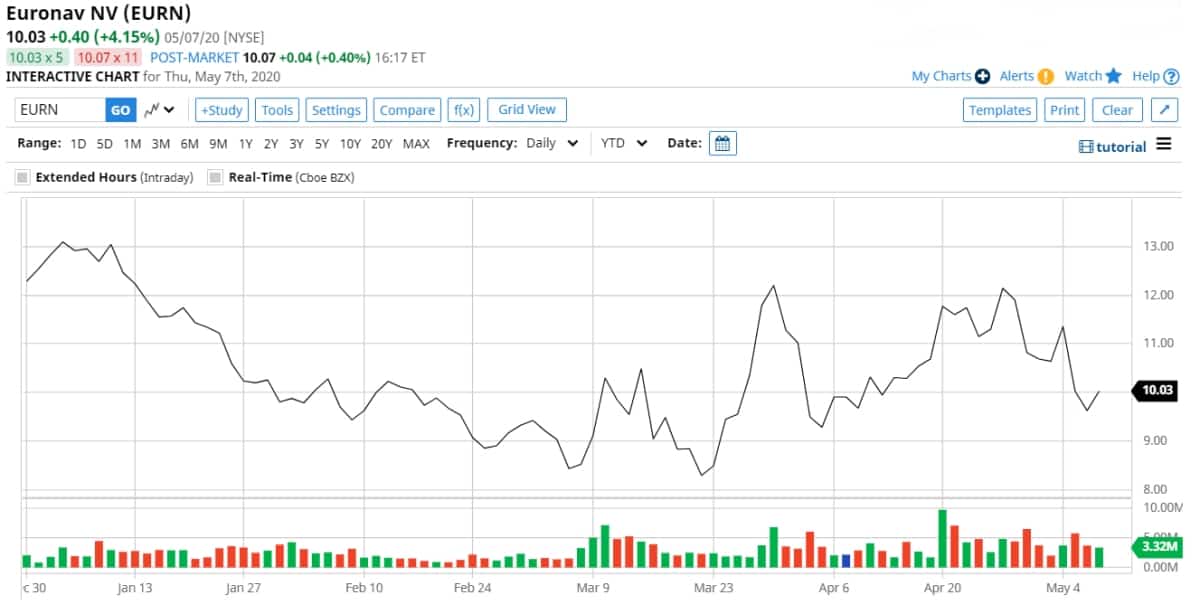The image size is (1200, 614).
Task: Open the Tools button
Action: 277,110
